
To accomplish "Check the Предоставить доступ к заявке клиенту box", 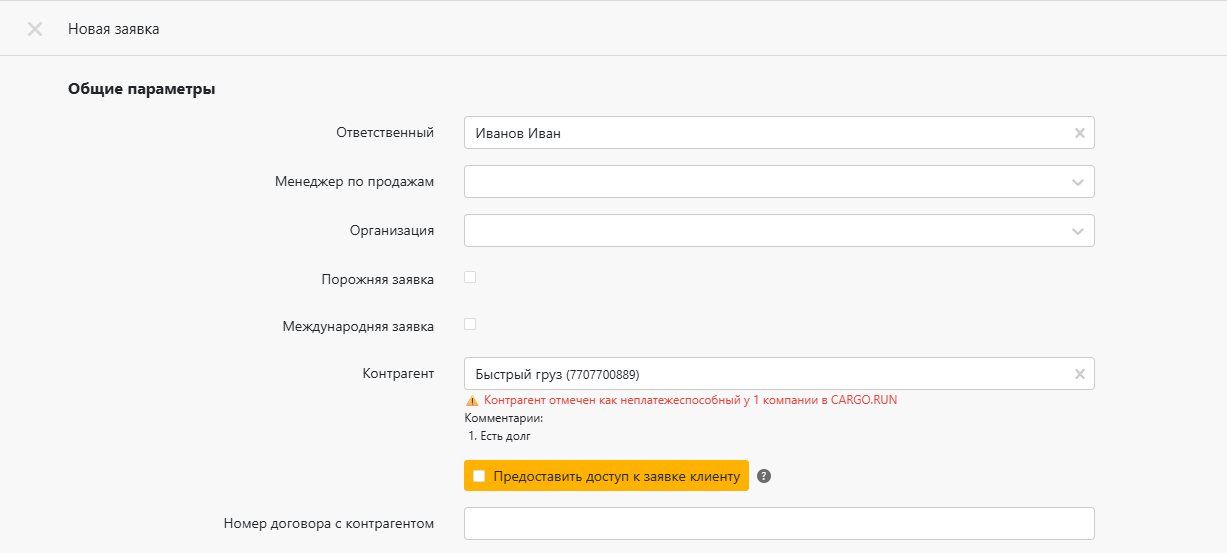I will (479, 476).
